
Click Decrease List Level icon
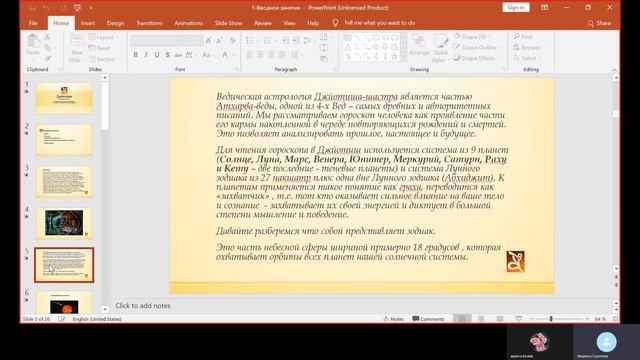point(285,40)
